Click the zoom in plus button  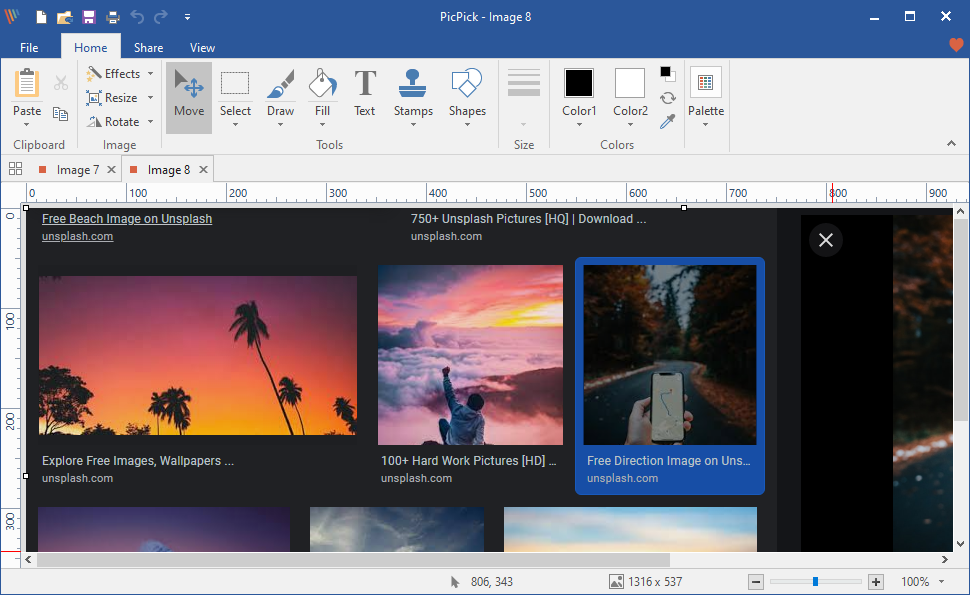[x=875, y=581]
